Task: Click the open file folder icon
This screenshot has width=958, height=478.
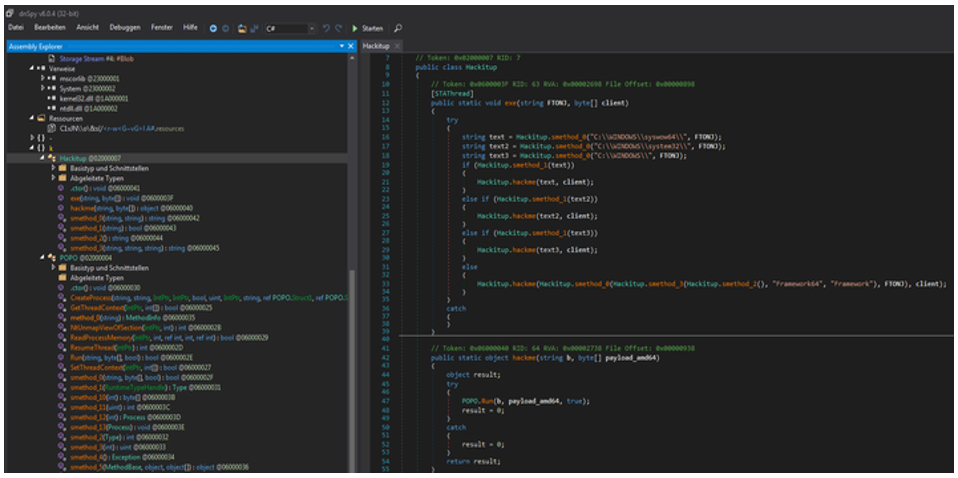Action: [243, 28]
